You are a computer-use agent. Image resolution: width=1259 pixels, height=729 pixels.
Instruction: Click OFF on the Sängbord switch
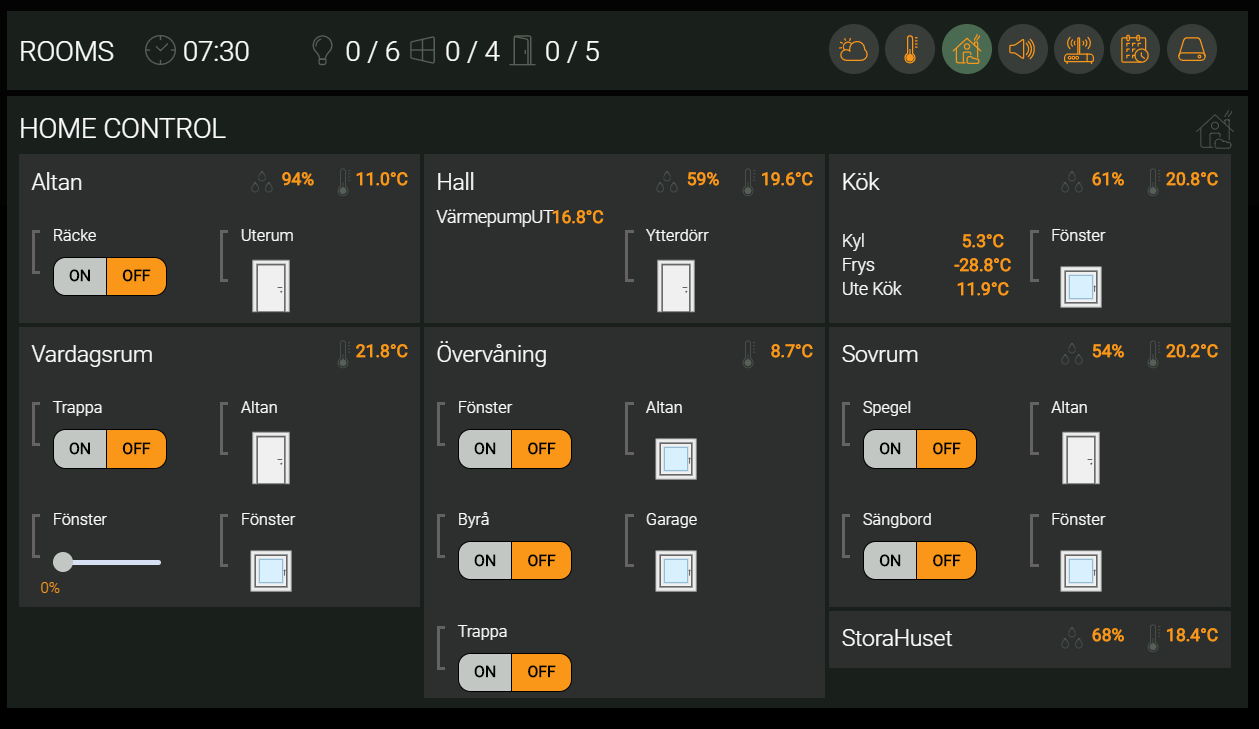point(946,561)
